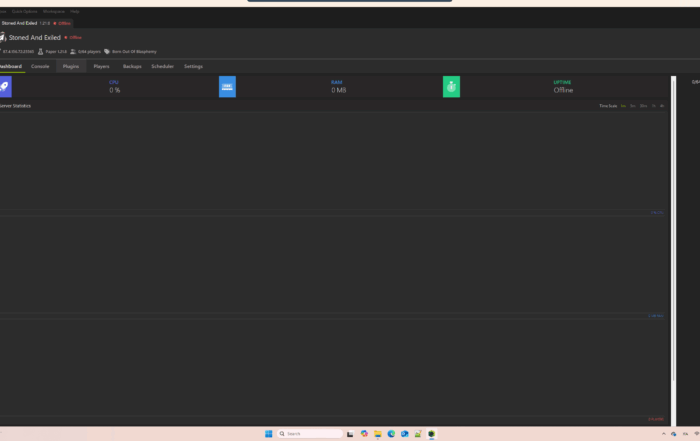The image size is (700, 441).
Task: Open the Plugins tab
Action: click(71, 66)
